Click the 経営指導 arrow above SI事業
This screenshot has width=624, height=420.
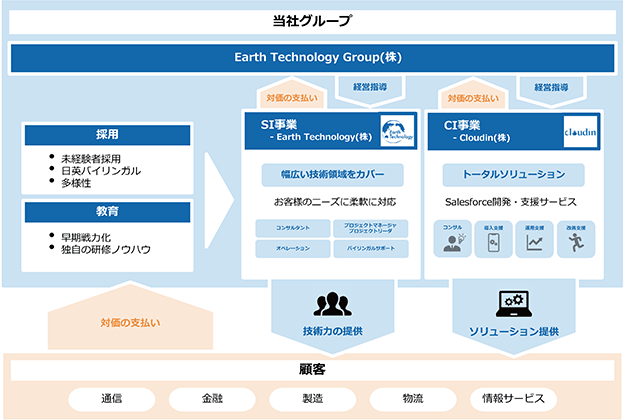tap(370, 89)
